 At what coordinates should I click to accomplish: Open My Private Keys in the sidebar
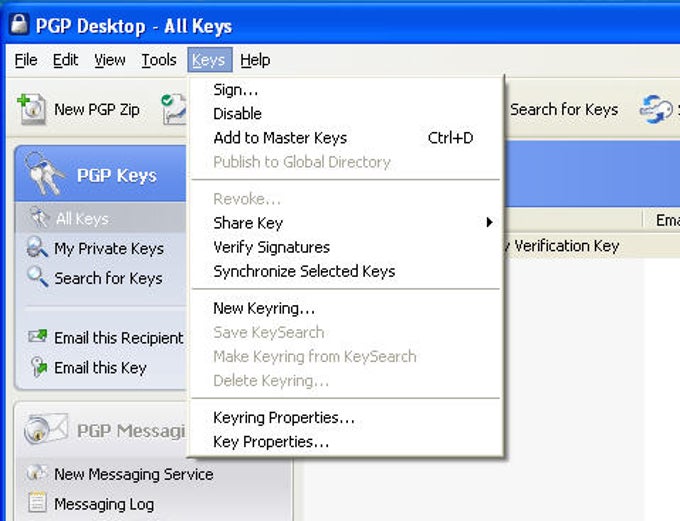point(109,249)
